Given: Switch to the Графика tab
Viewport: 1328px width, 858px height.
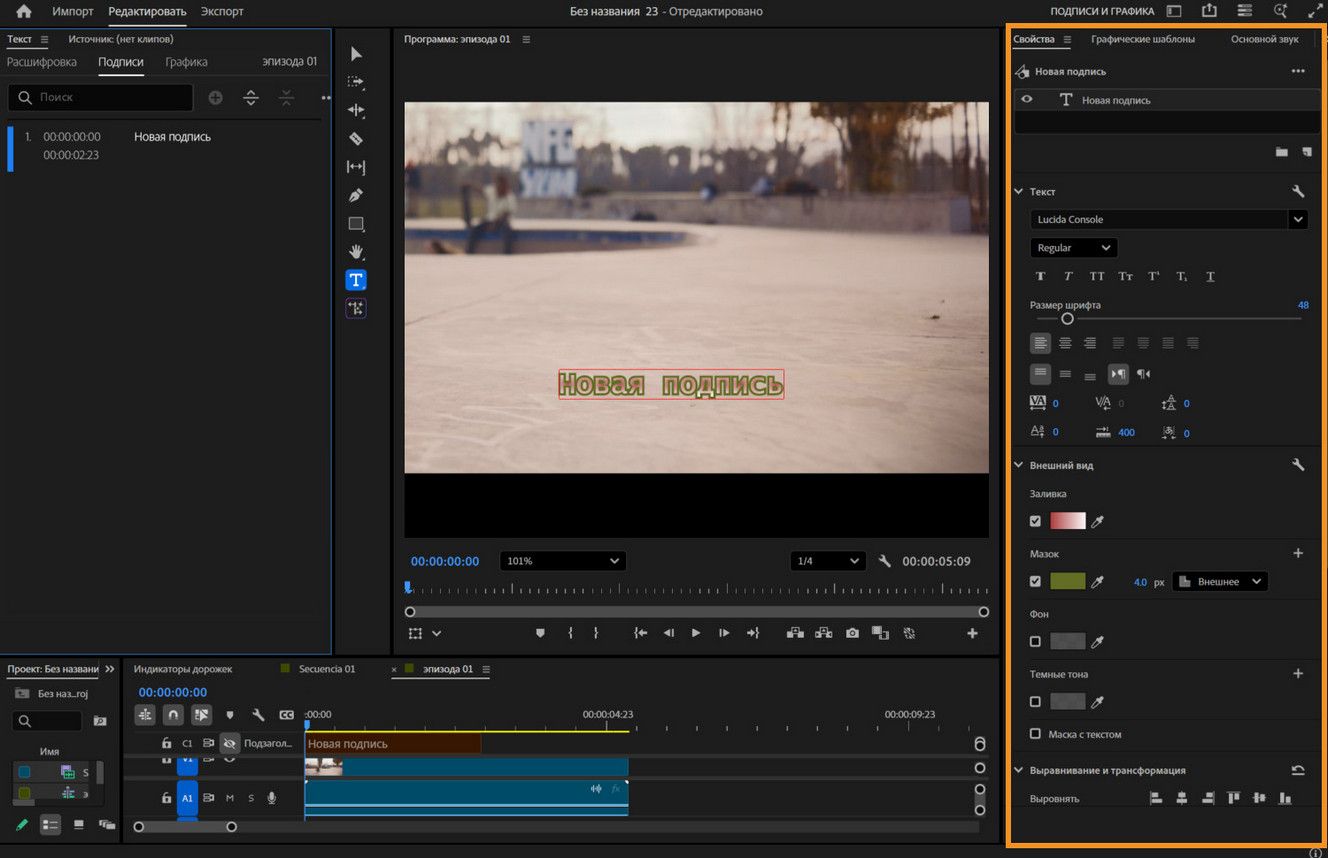Looking at the screenshot, I should [186, 61].
